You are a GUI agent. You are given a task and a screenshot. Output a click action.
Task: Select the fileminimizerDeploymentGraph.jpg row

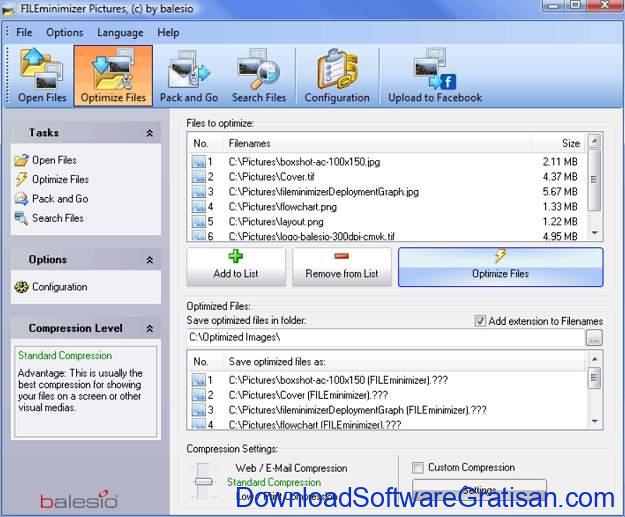point(386,192)
